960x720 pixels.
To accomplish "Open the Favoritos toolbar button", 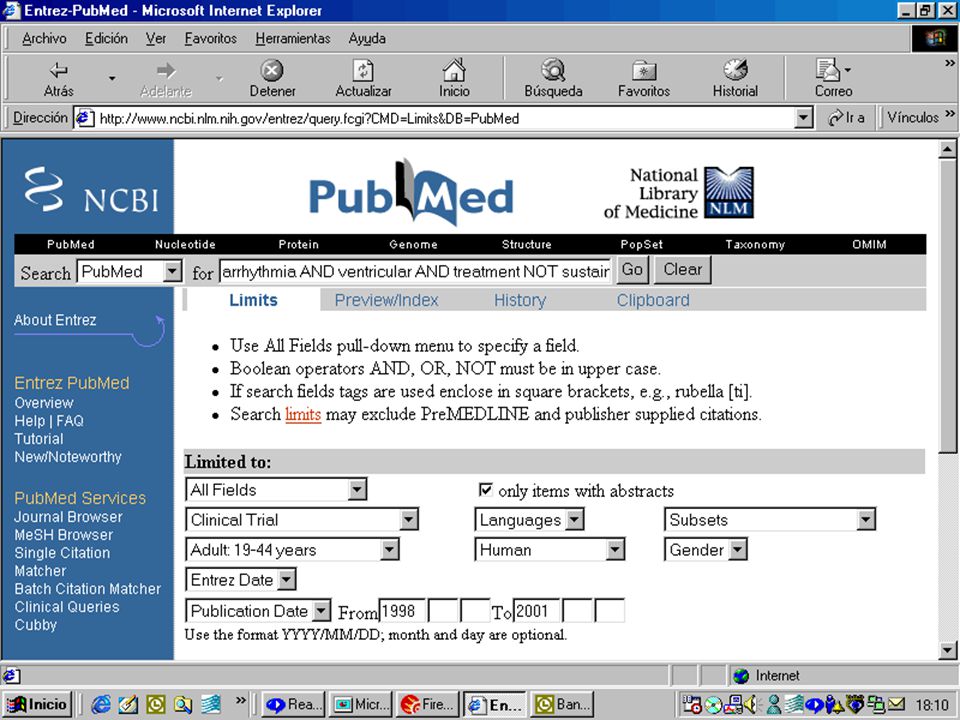I will [x=643, y=78].
